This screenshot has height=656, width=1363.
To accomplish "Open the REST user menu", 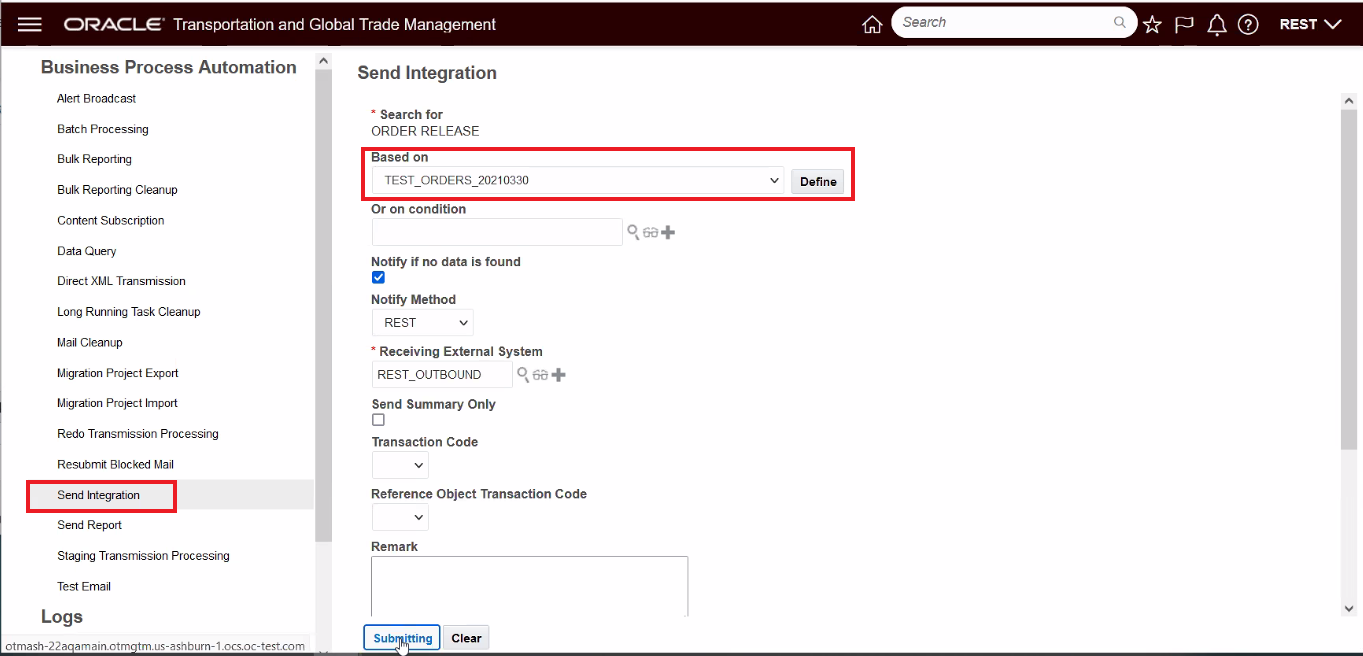I will coord(1310,24).
